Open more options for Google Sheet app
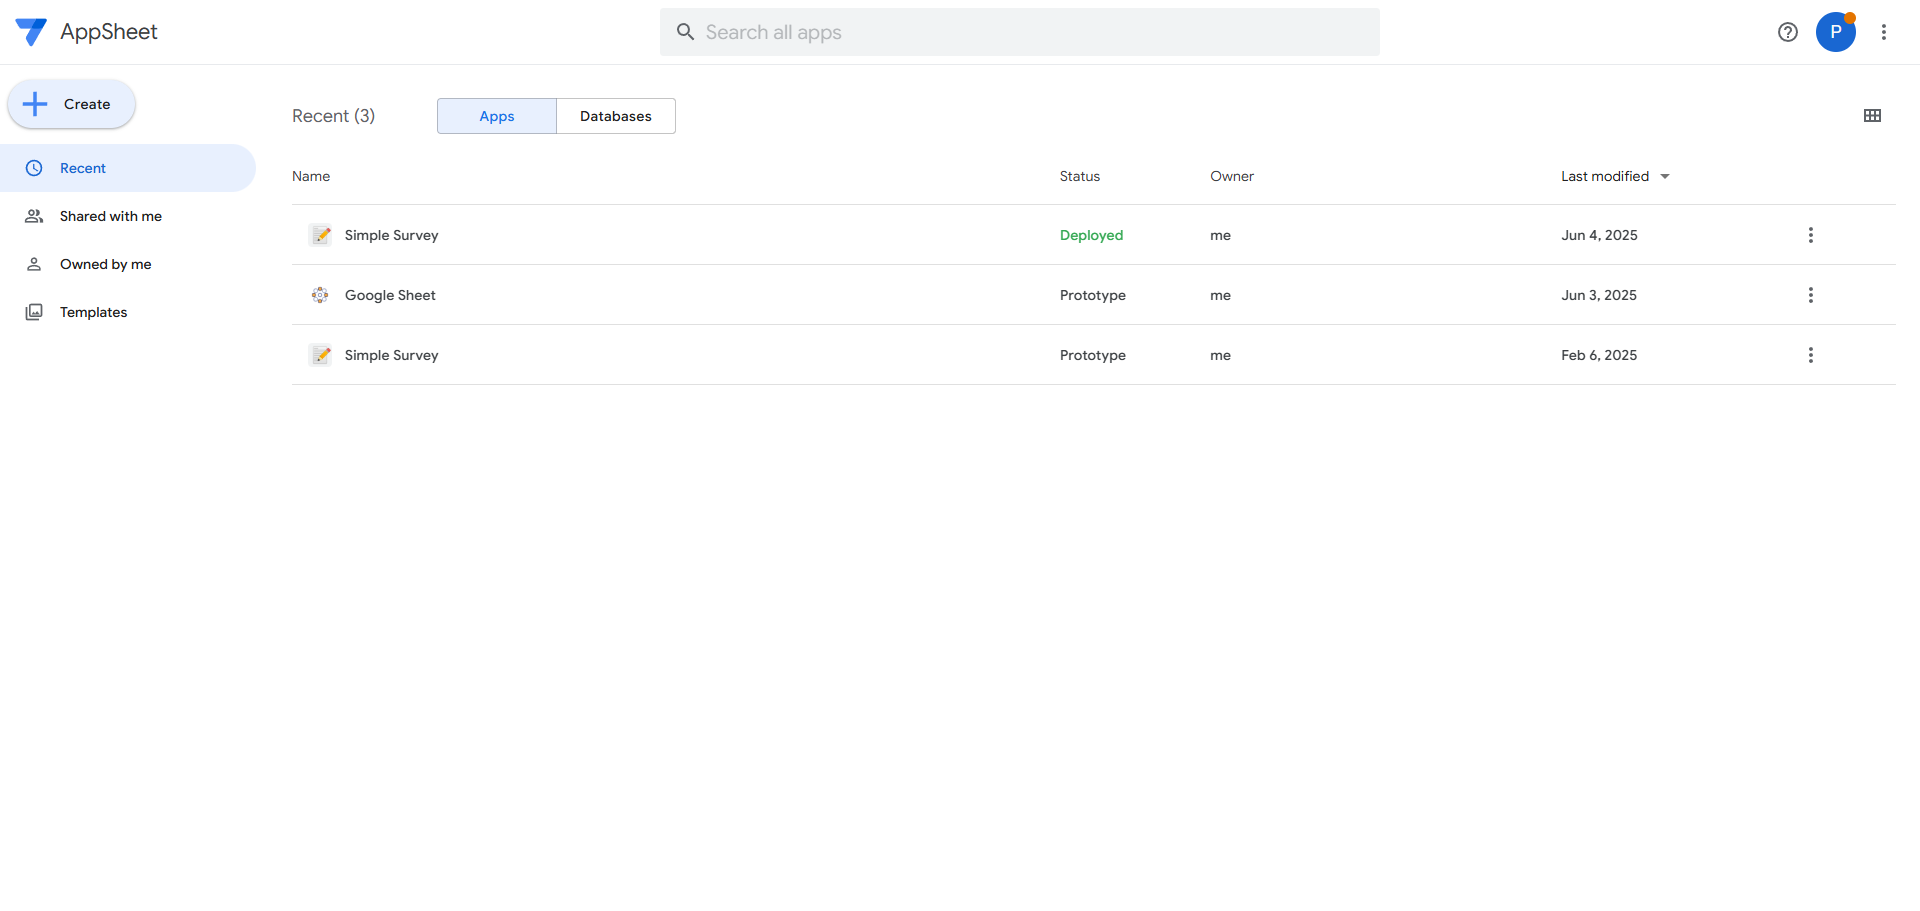 [x=1810, y=295]
